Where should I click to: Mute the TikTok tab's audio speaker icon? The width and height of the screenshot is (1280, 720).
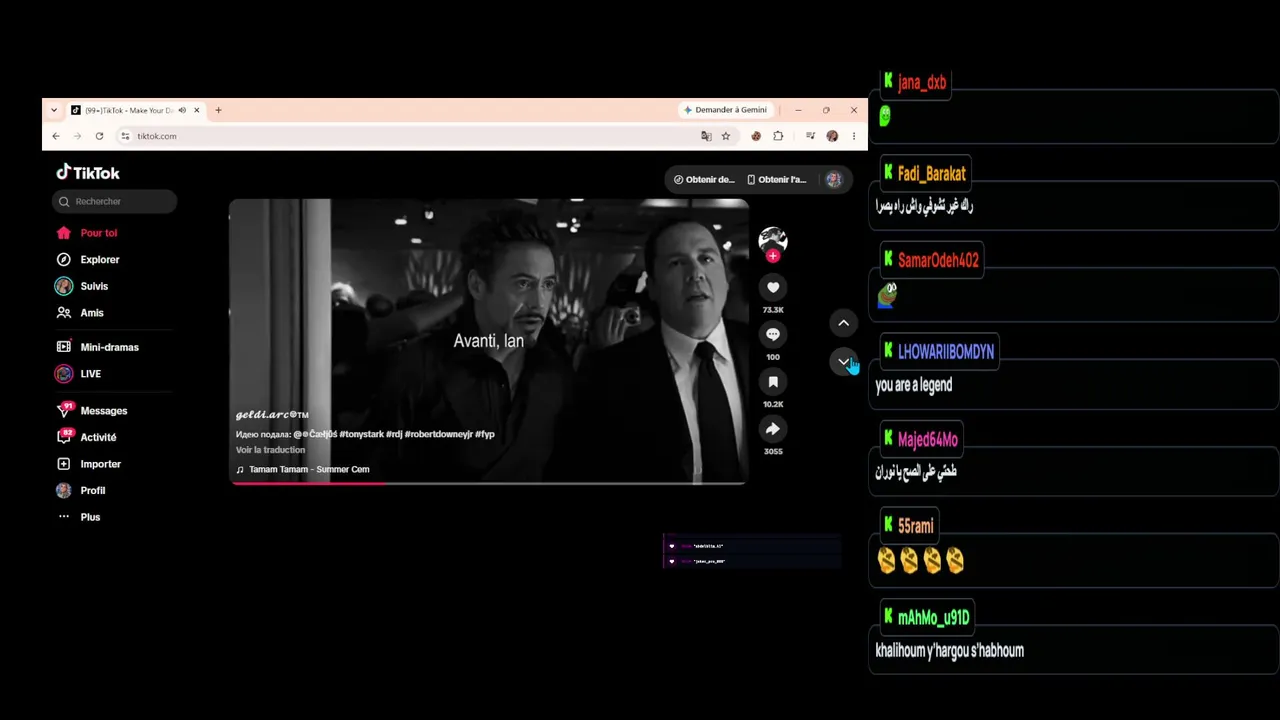tap(182, 110)
